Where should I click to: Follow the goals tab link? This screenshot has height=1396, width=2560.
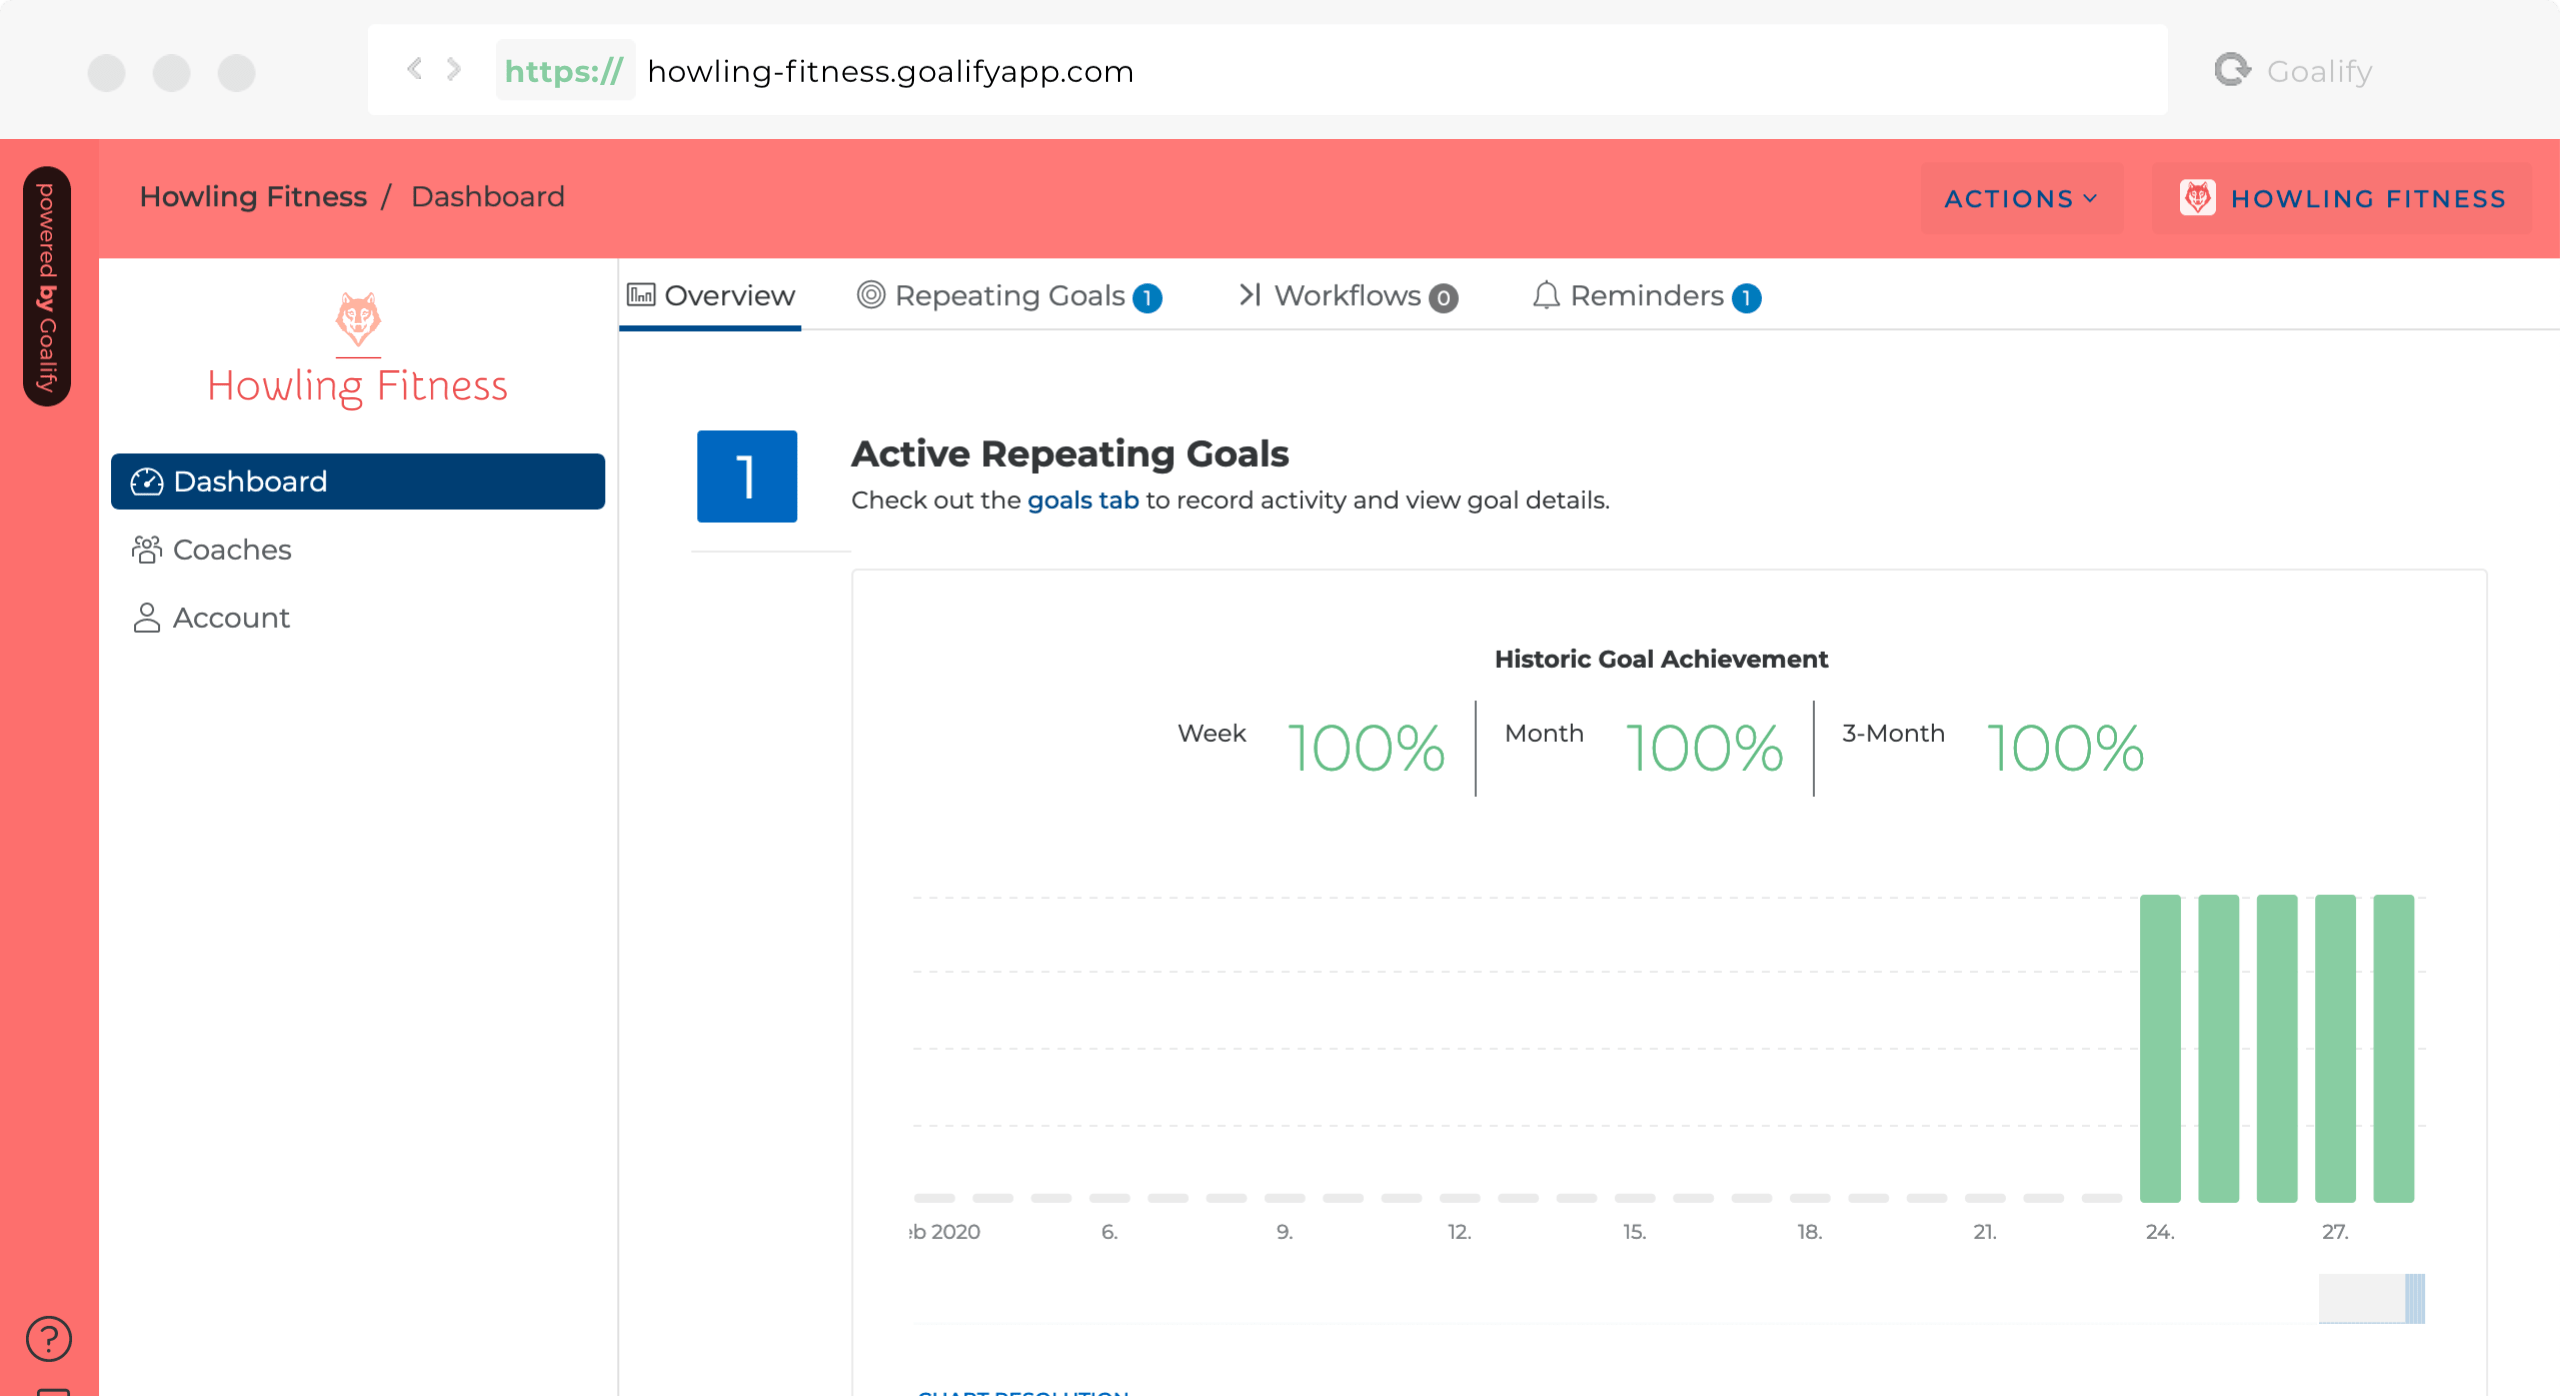[x=1083, y=499]
